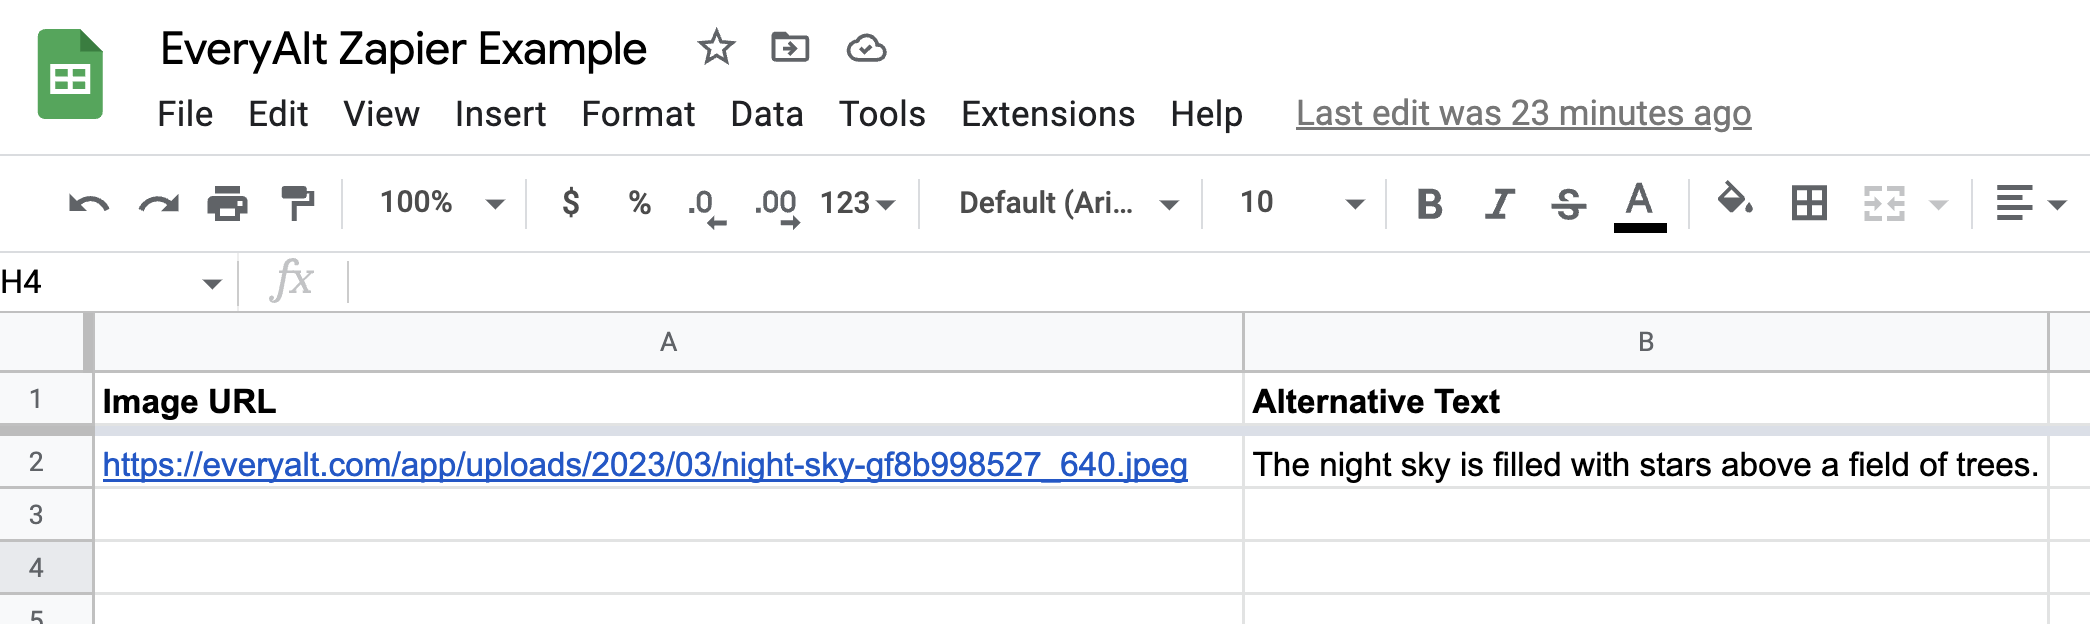Increase decimal places
Viewport: 2090px width, 624px height.
777,207
